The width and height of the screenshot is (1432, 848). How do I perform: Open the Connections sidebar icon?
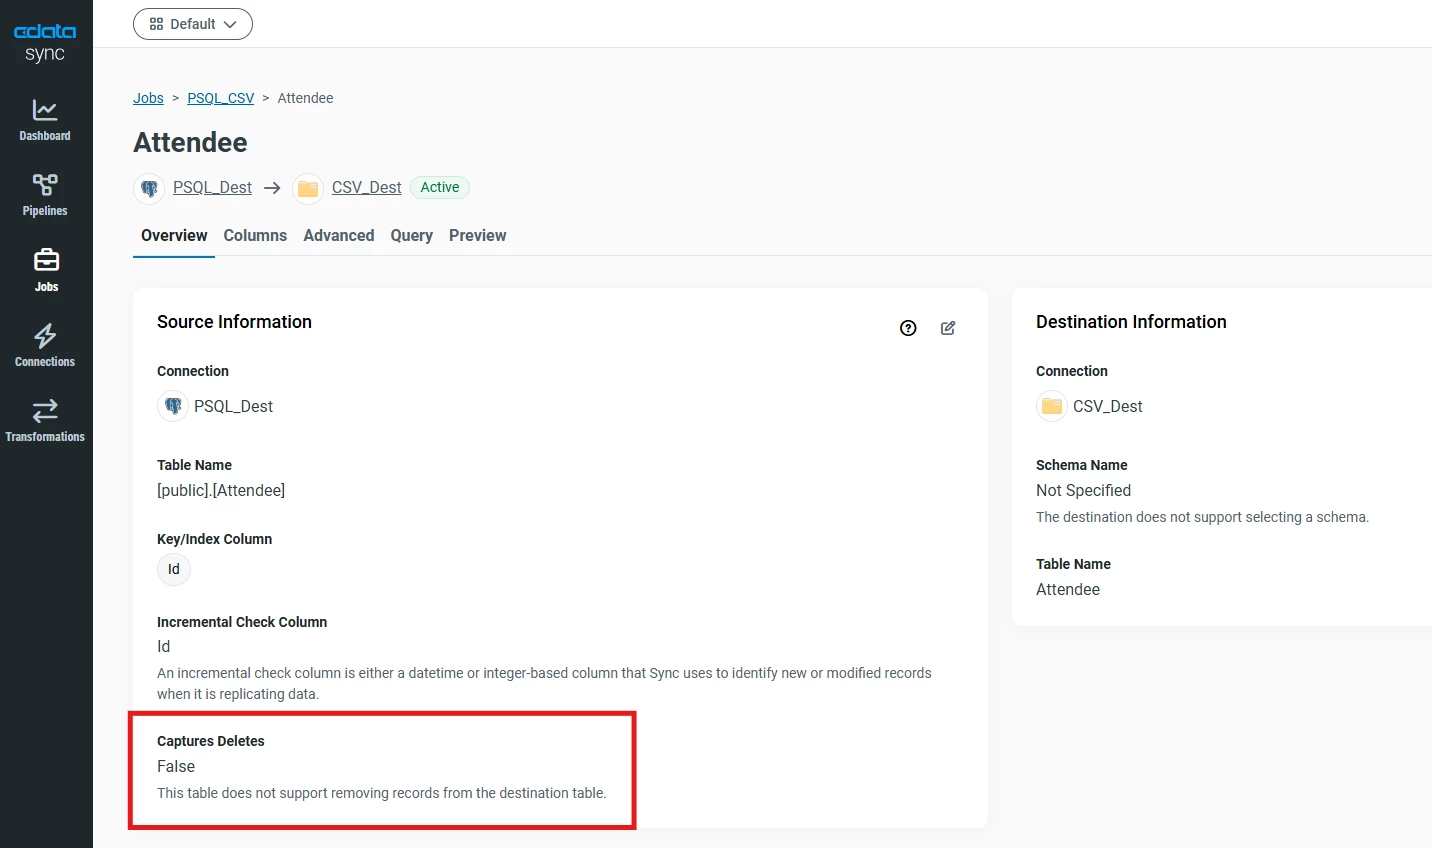pos(45,346)
